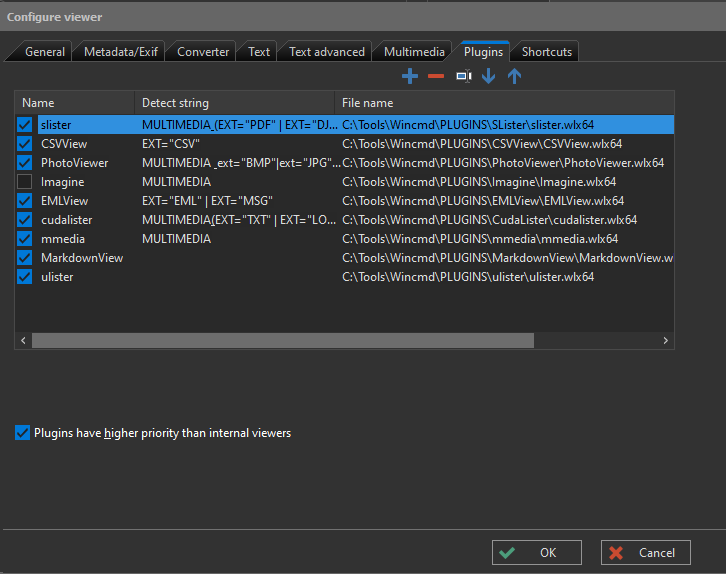The width and height of the screenshot is (726, 574).
Task: Click the EXT="CSV" detect string cell
Action: point(171,144)
